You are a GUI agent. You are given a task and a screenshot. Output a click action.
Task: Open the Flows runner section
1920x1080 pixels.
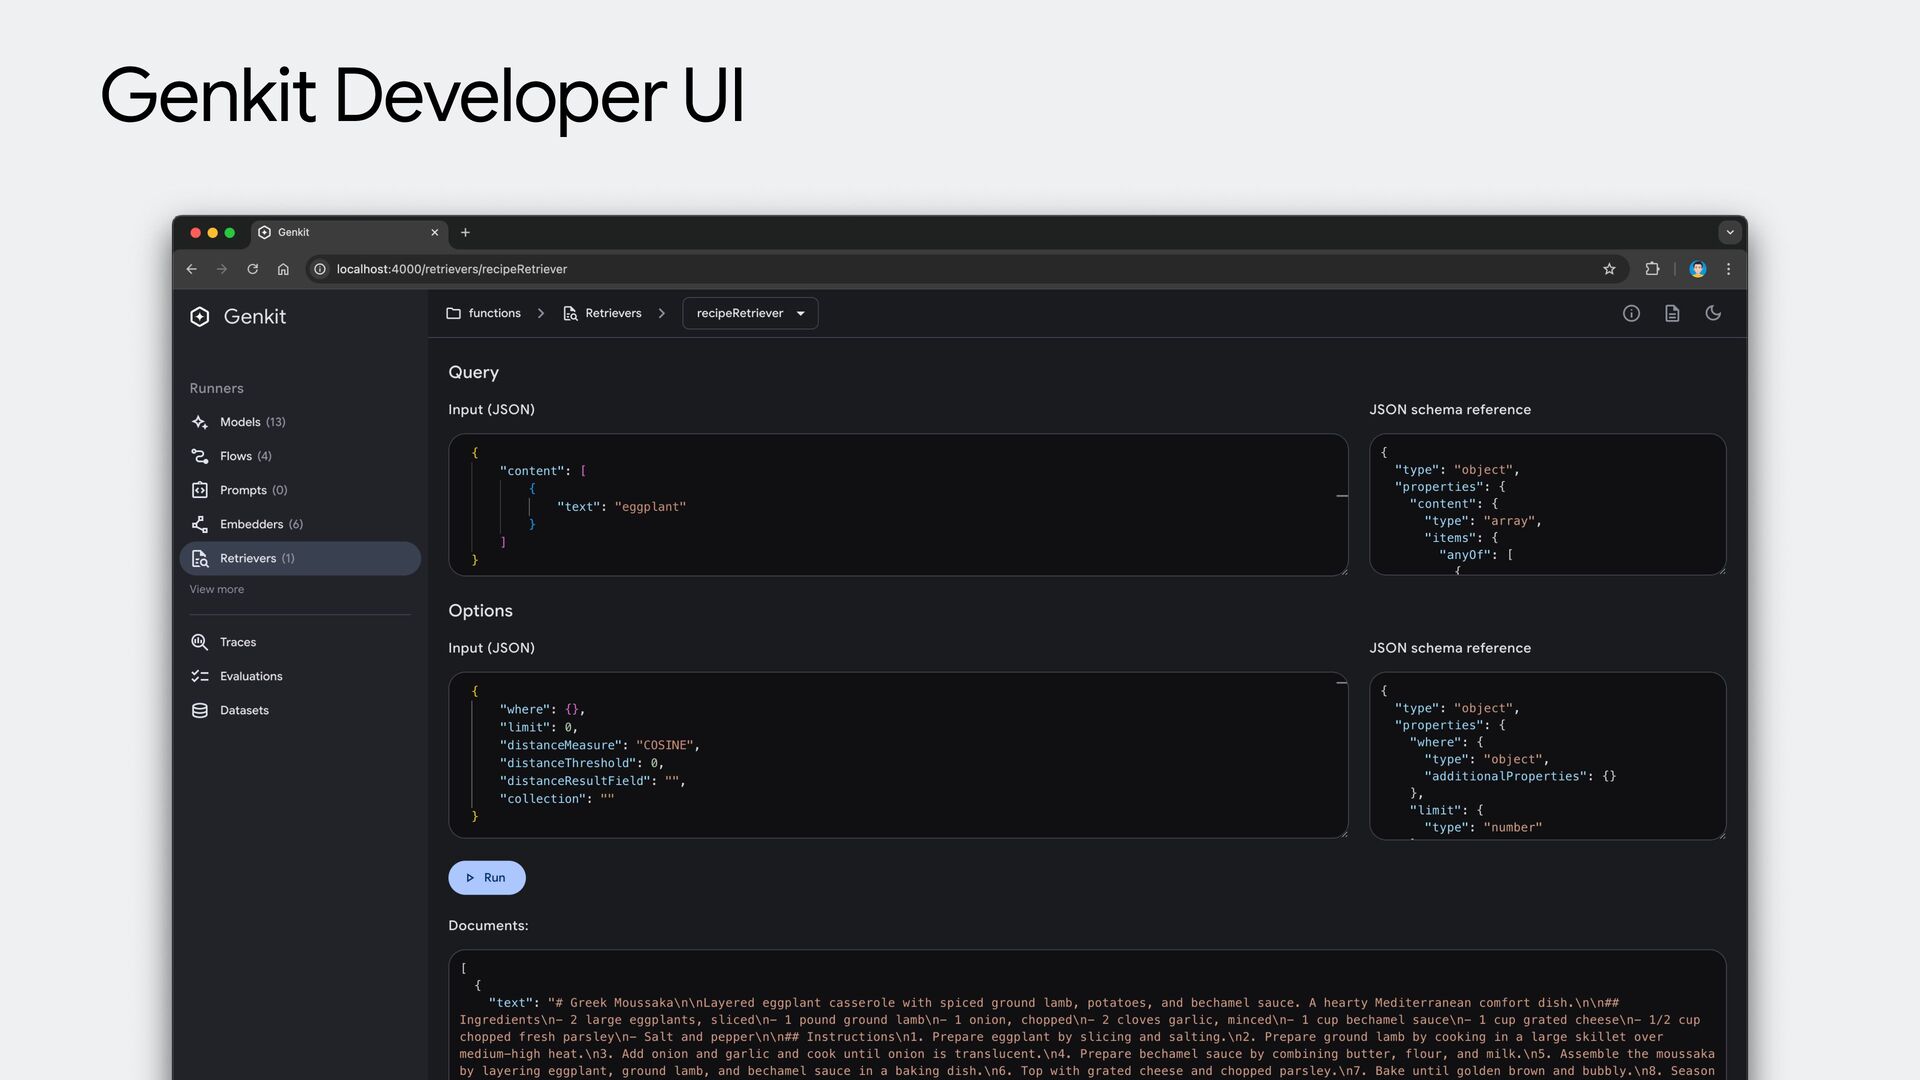(236, 456)
